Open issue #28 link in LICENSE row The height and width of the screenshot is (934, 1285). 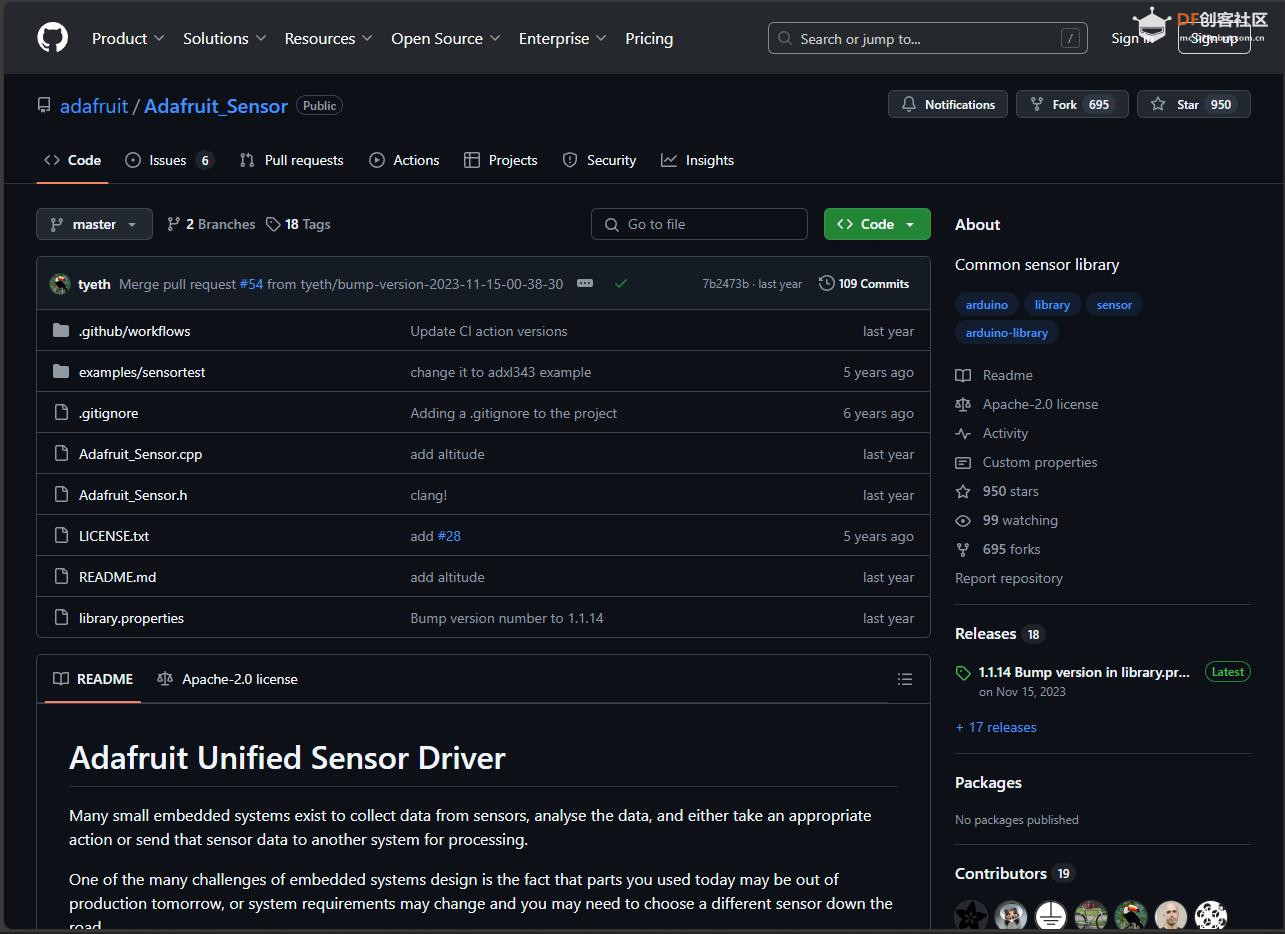449,536
